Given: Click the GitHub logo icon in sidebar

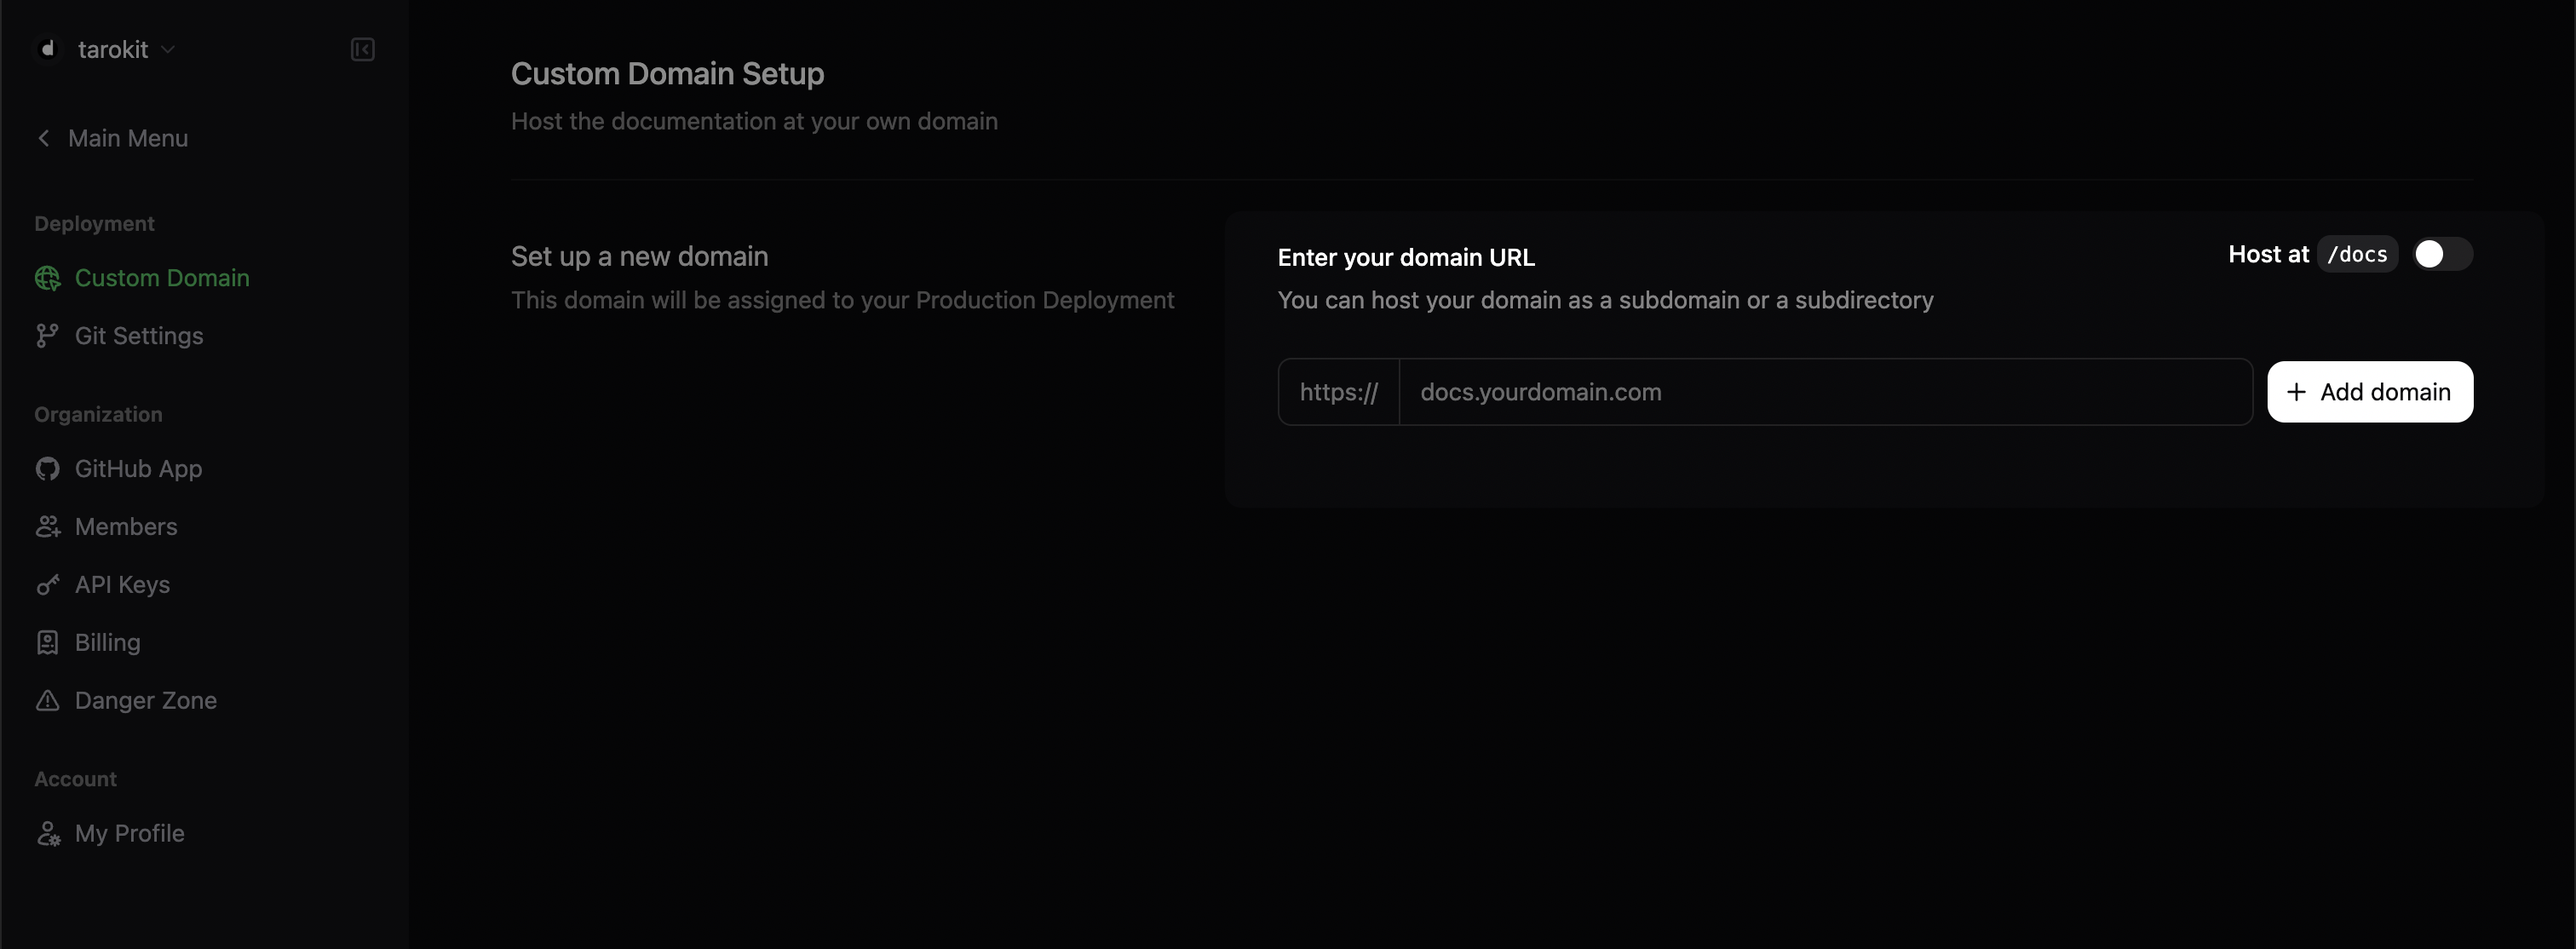Looking at the screenshot, I should point(47,469).
